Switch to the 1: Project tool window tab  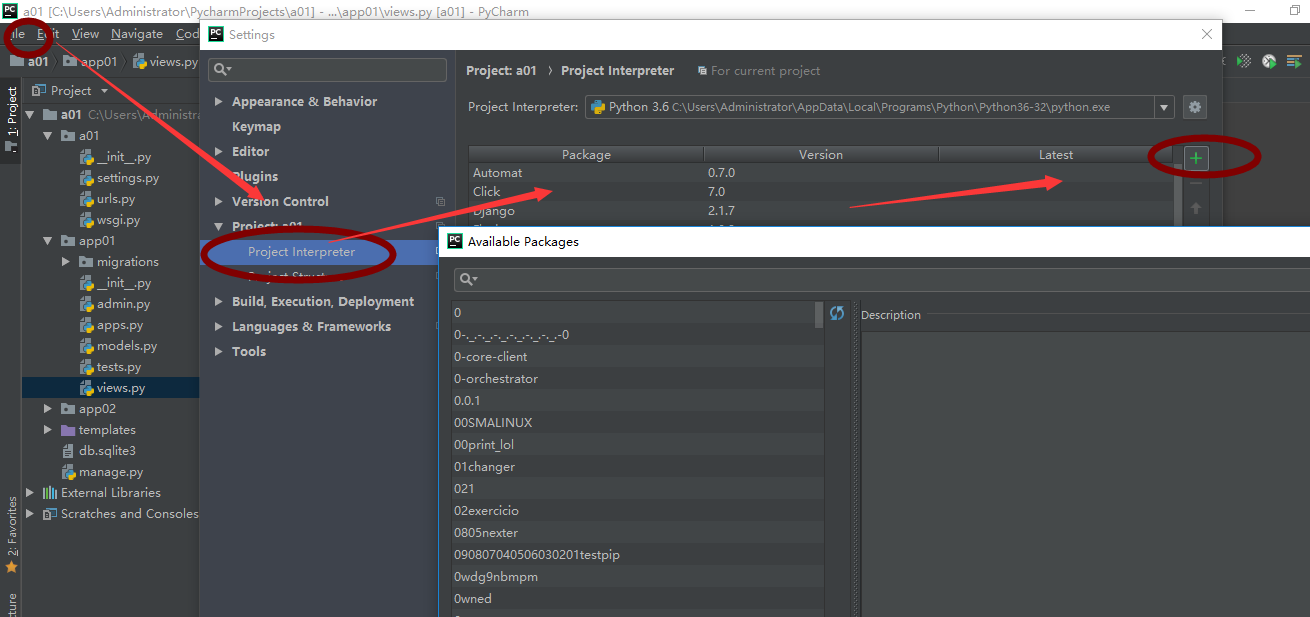click(11, 120)
